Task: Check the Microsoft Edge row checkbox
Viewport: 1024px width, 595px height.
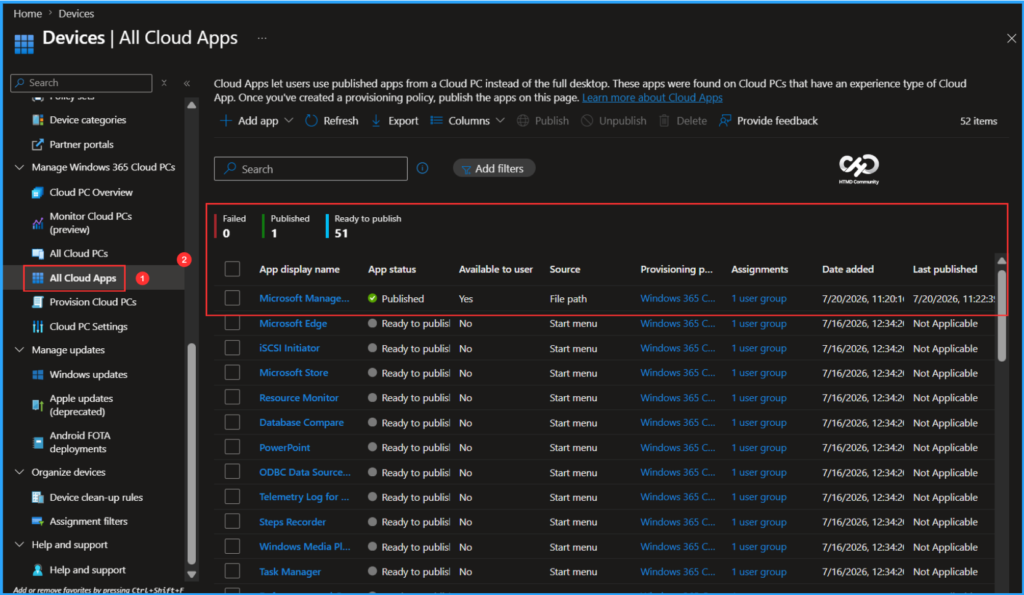Action: (232, 323)
